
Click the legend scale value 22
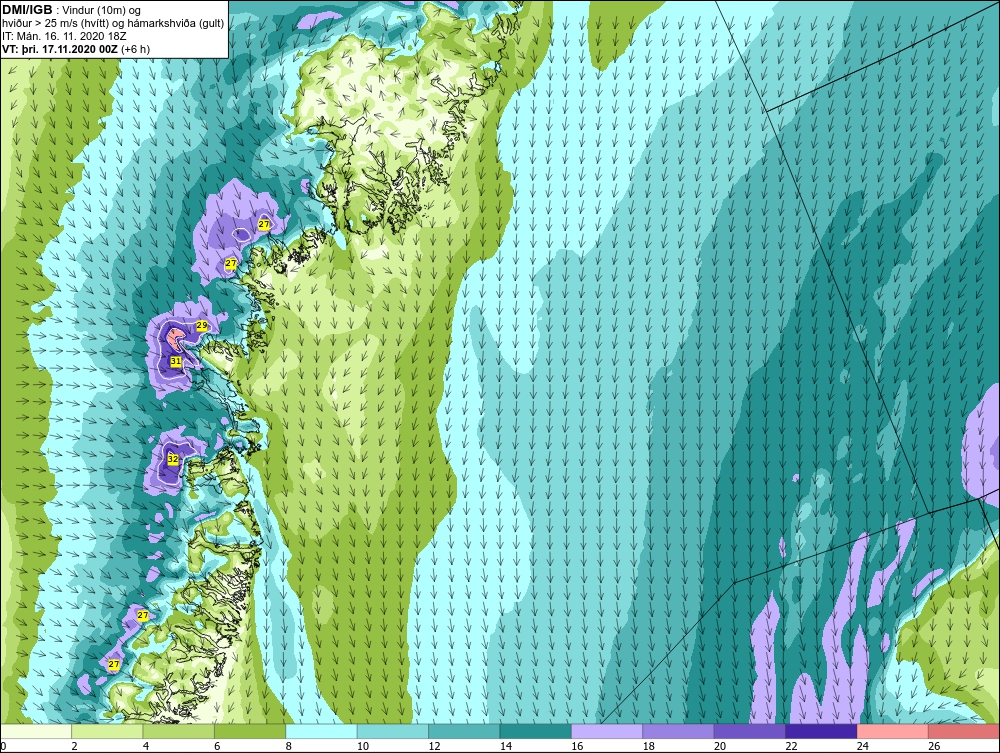coord(791,746)
